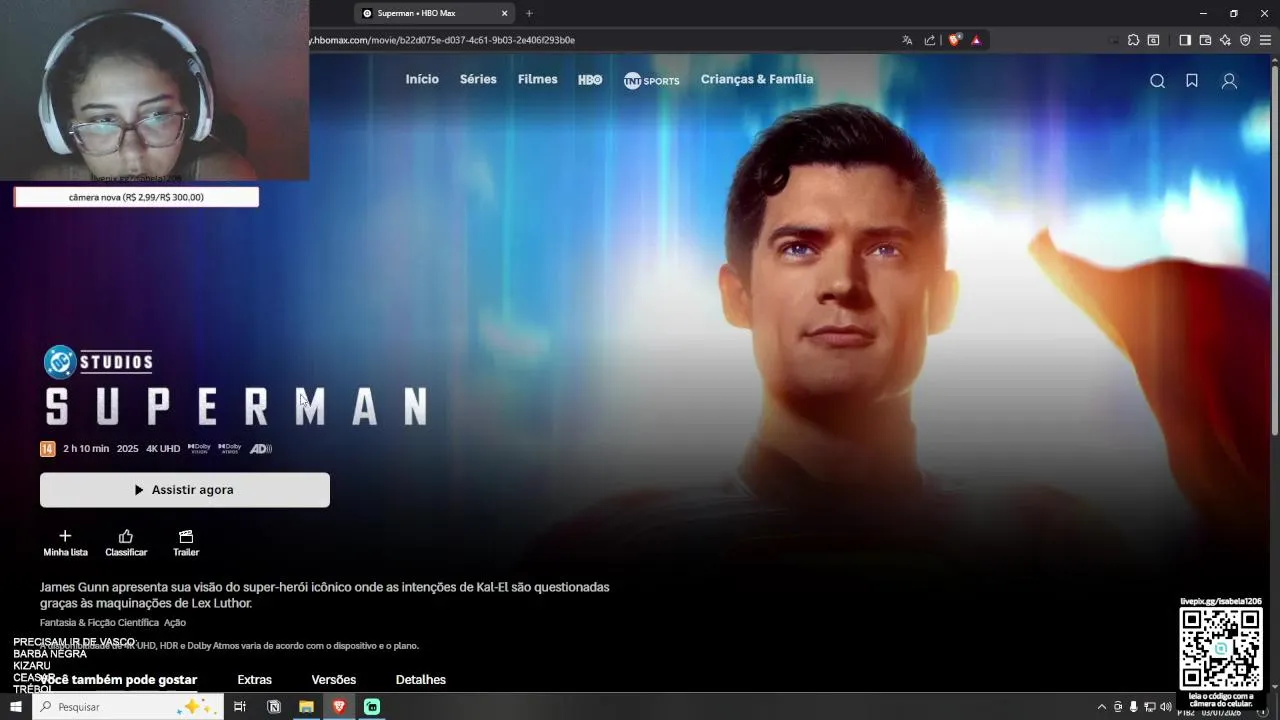Click the taskbar volume speaker icon
Image resolution: width=1280 pixels, height=720 pixels.
pos(1166,707)
